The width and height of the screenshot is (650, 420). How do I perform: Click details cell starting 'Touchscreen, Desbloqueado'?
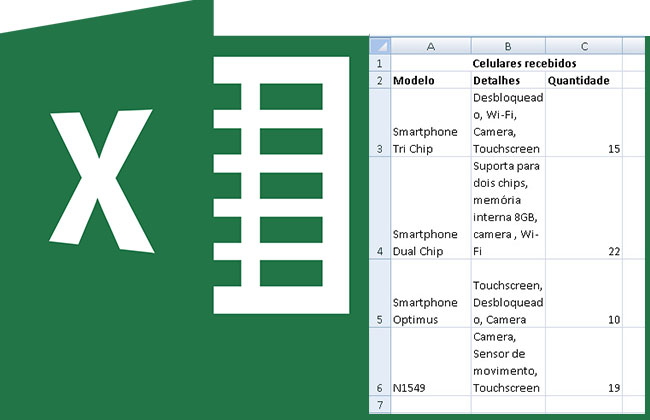click(508, 294)
